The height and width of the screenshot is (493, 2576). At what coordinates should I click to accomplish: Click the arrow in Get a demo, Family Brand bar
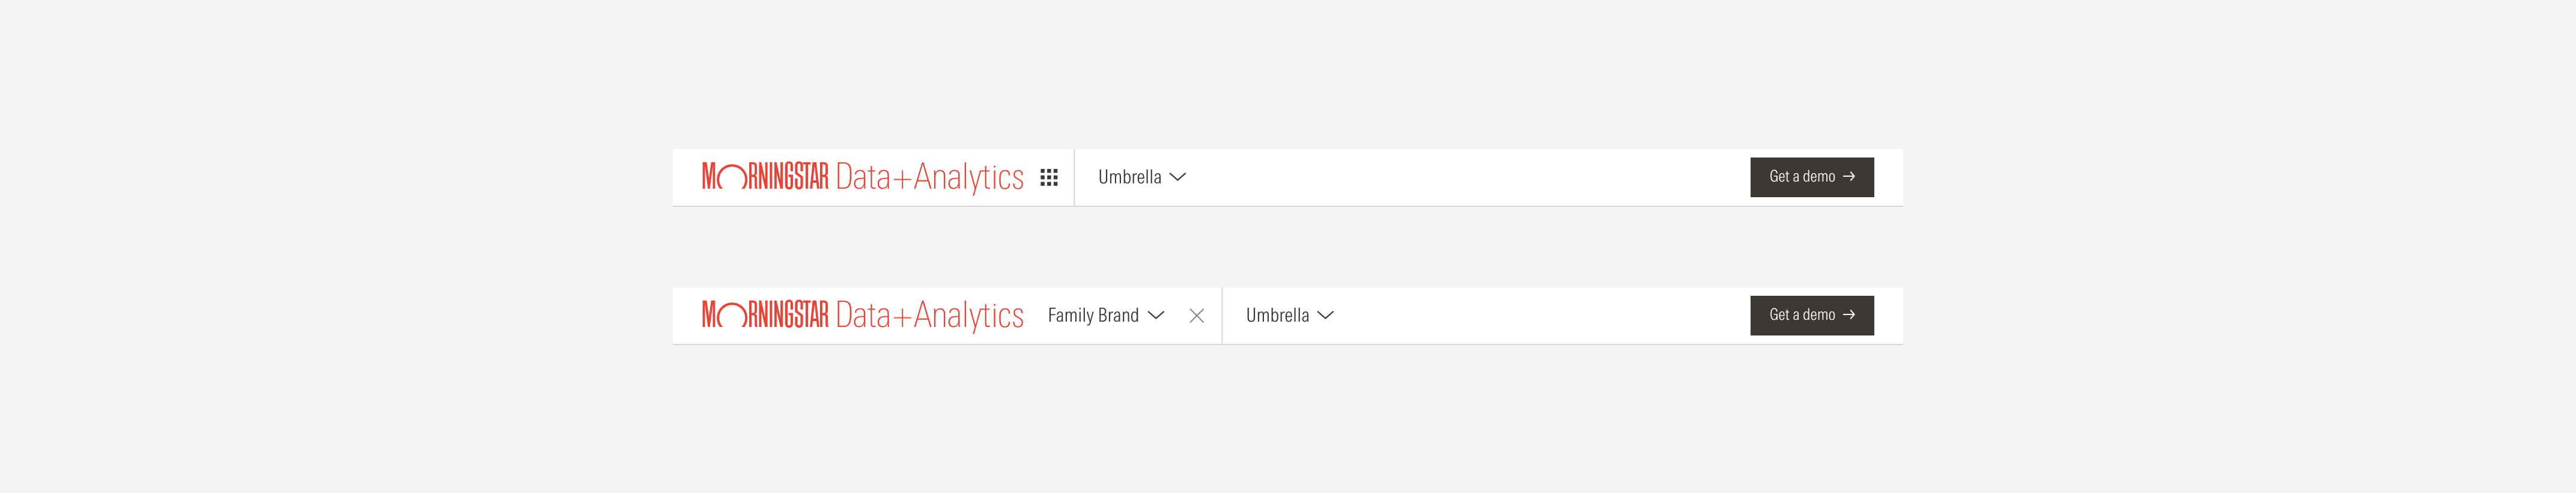point(1849,315)
